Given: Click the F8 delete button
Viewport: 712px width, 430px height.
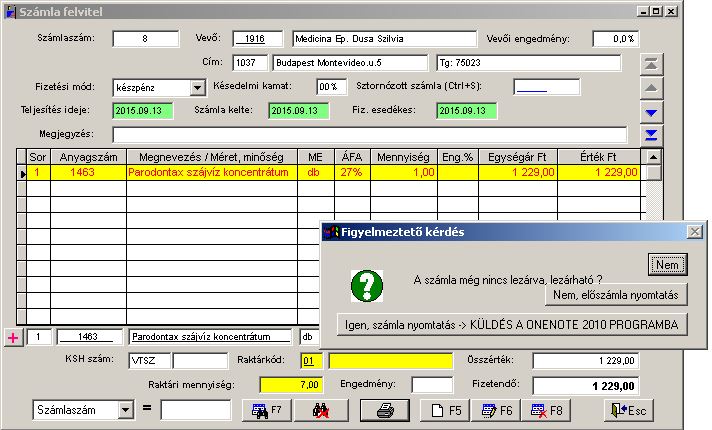Looking at the screenshot, I should [x=547, y=410].
